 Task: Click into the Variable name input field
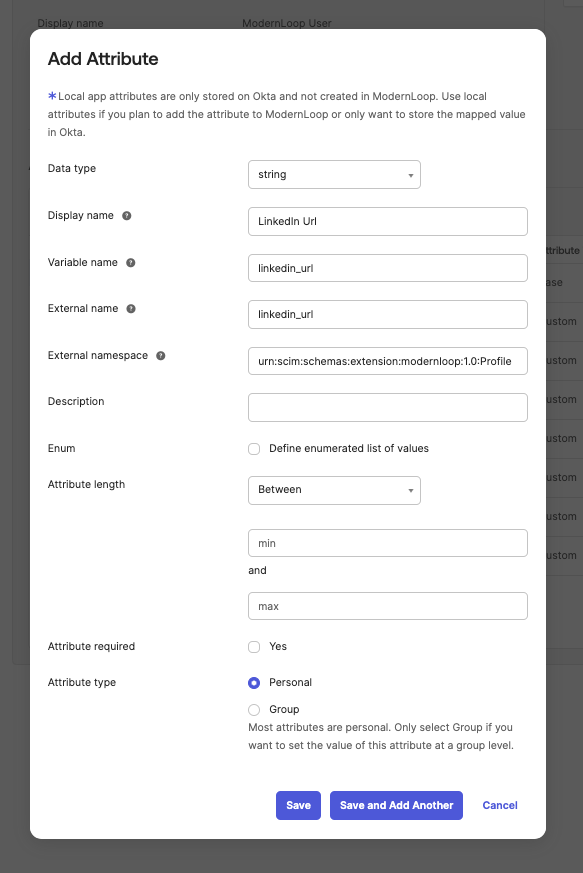point(388,268)
